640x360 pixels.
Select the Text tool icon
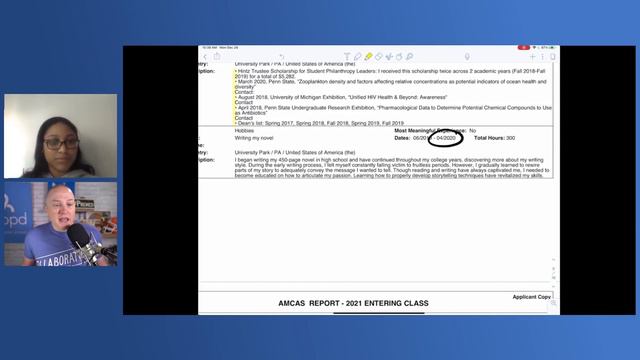[347, 57]
